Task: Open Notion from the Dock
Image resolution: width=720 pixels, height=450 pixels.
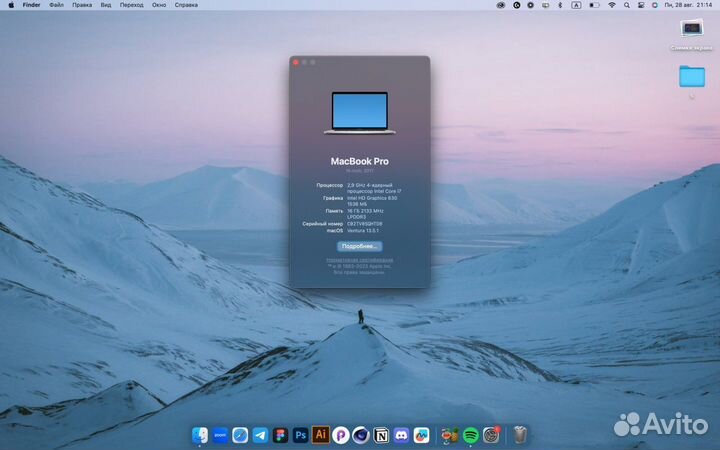Action: click(381, 435)
